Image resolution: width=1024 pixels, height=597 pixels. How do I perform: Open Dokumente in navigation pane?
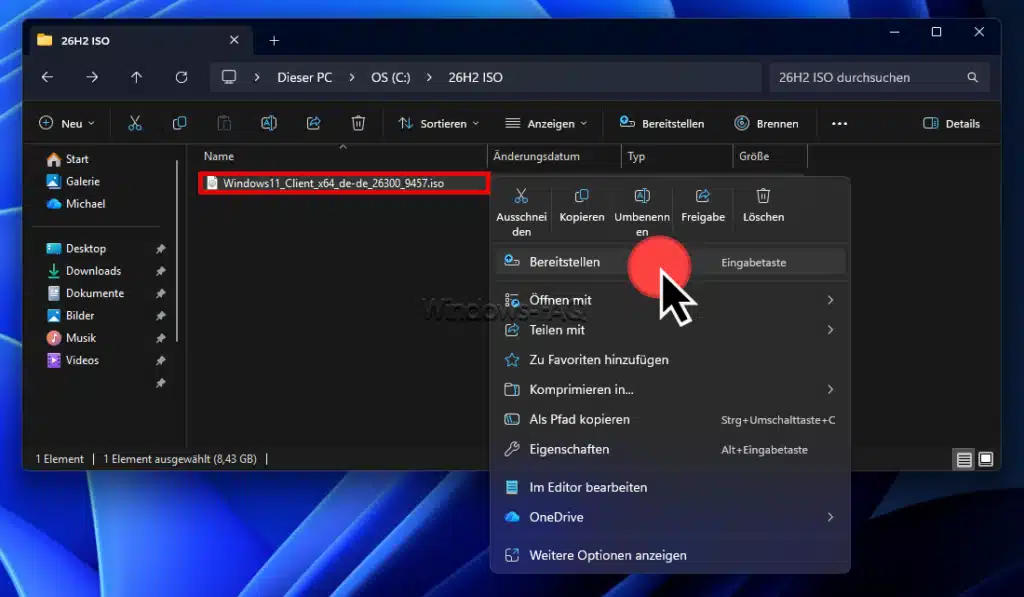point(85,293)
